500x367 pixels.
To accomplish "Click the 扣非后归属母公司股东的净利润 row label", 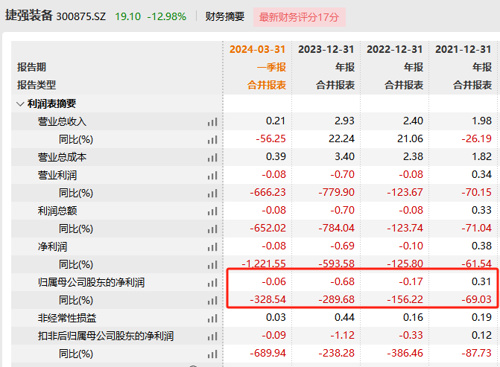I will coord(106,336).
